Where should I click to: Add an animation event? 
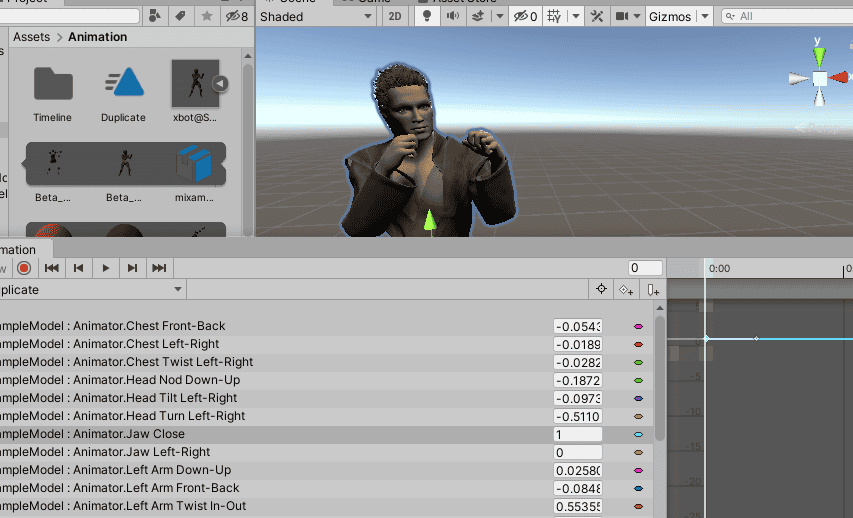(x=653, y=289)
